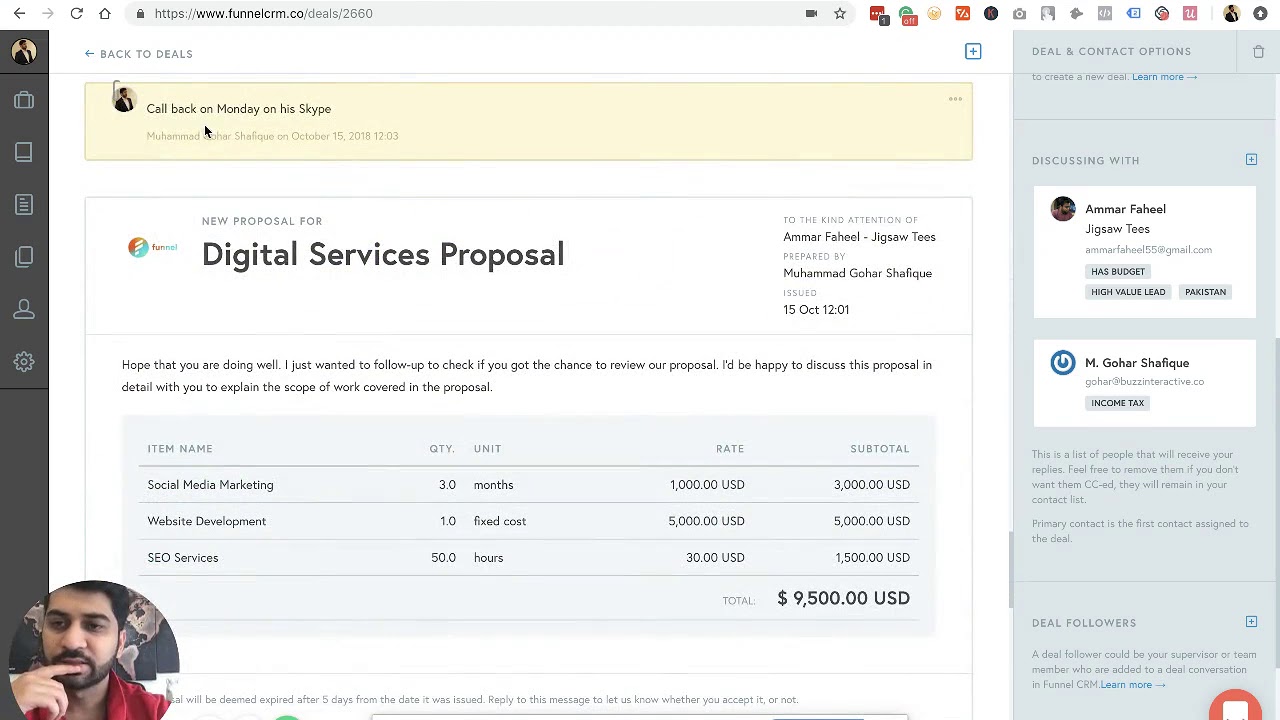Open contacts person icon in sidebar
1280x720 pixels.
pos(24,309)
